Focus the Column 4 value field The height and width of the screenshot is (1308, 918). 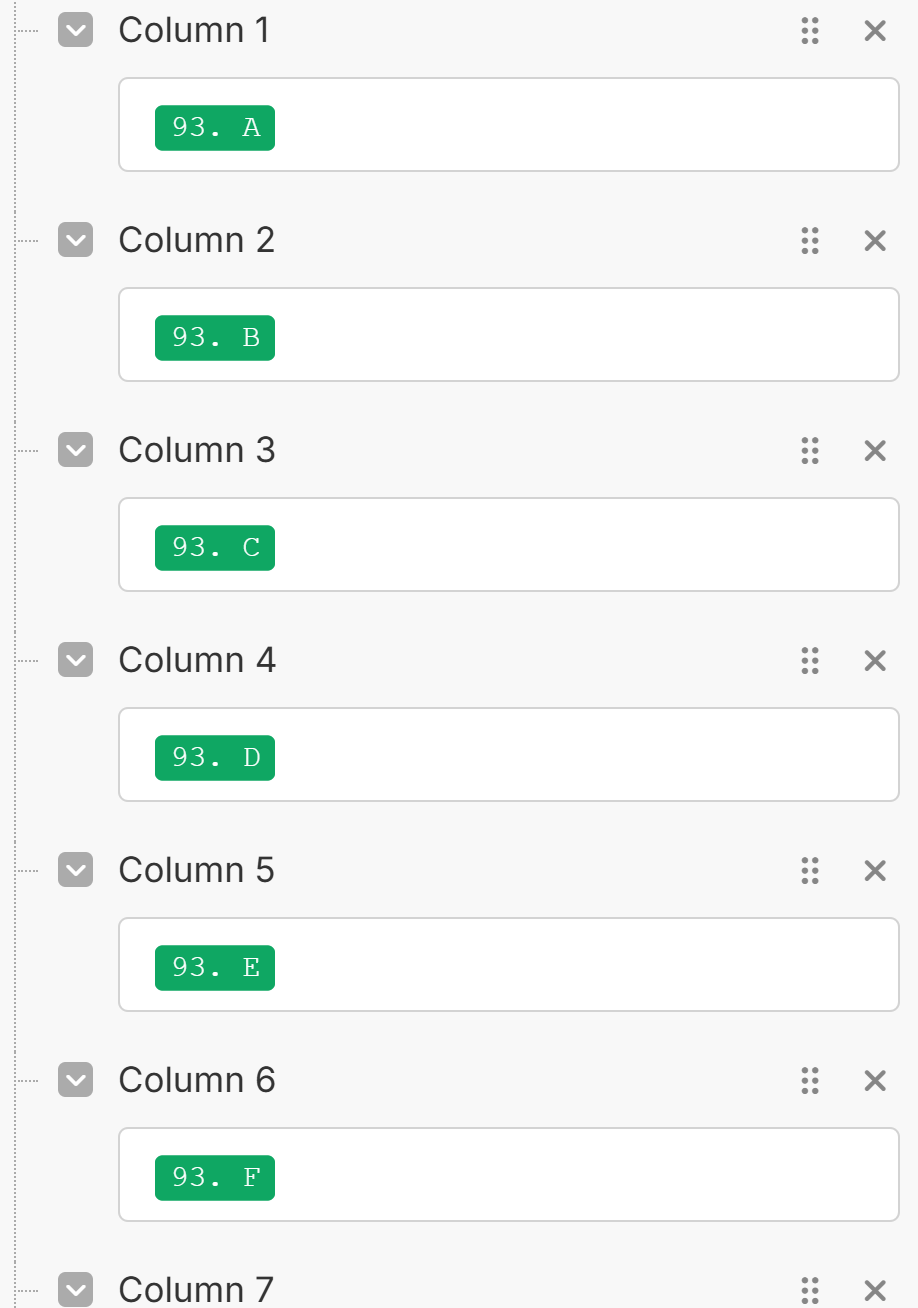(x=580, y=755)
